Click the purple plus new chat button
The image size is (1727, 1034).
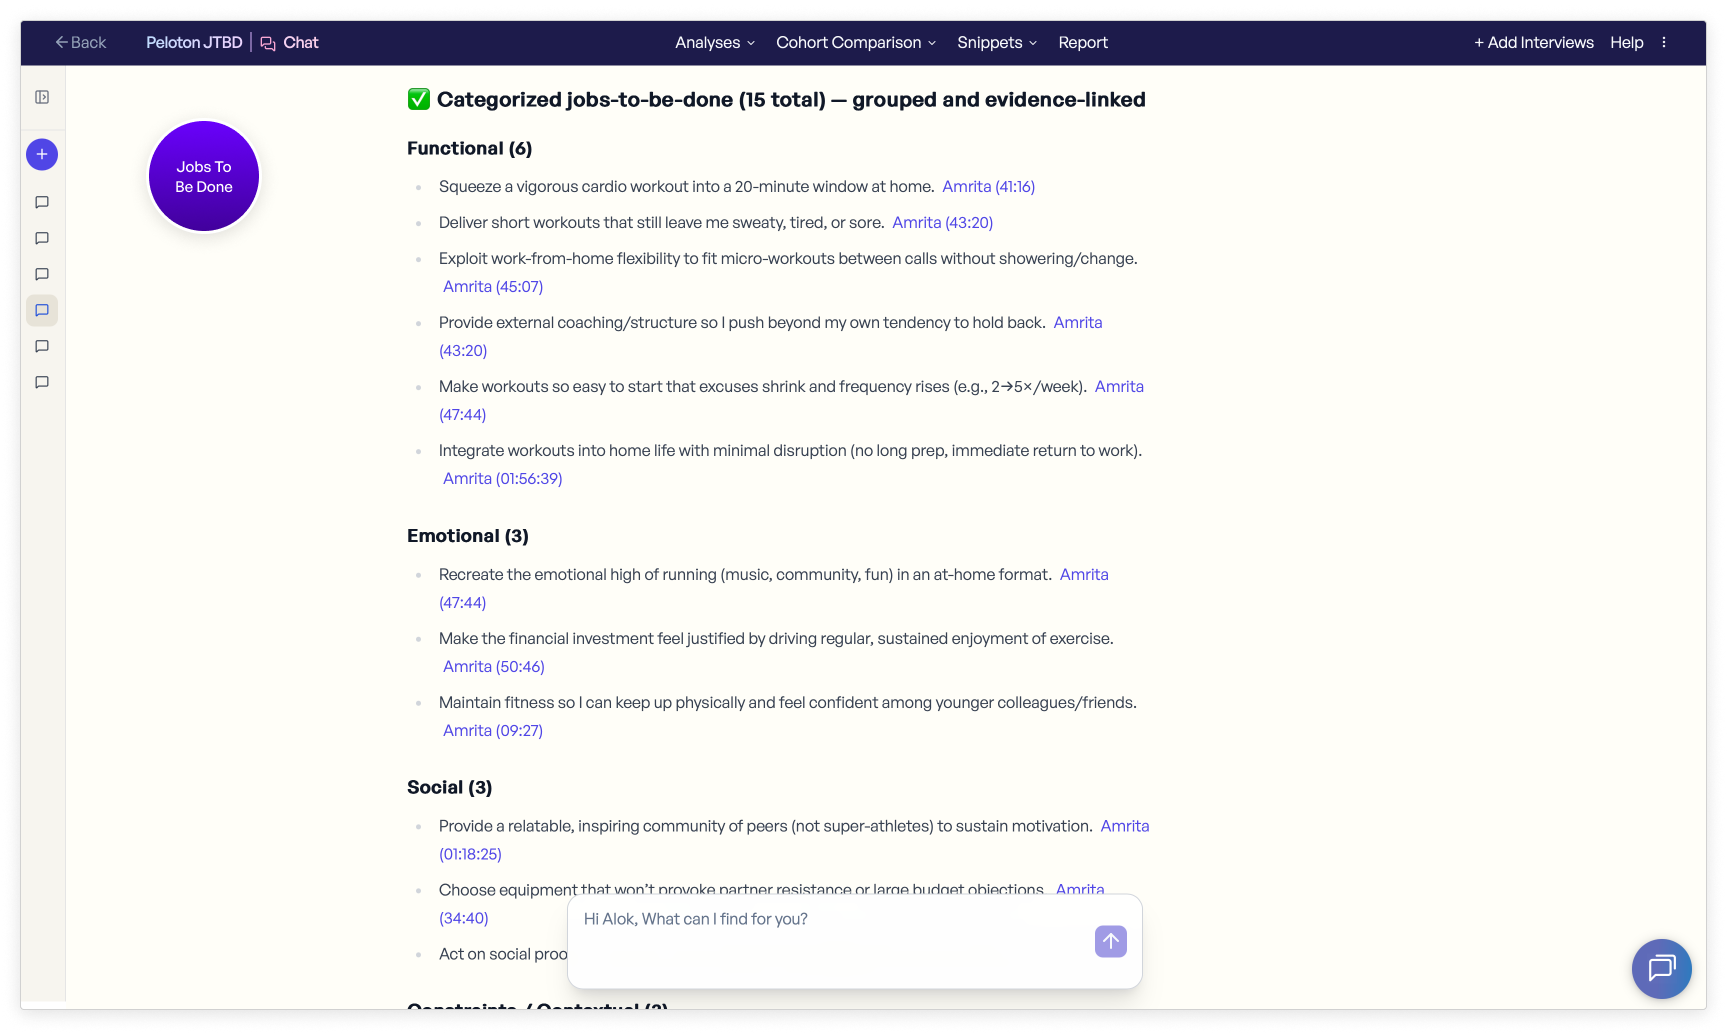(x=42, y=154)
